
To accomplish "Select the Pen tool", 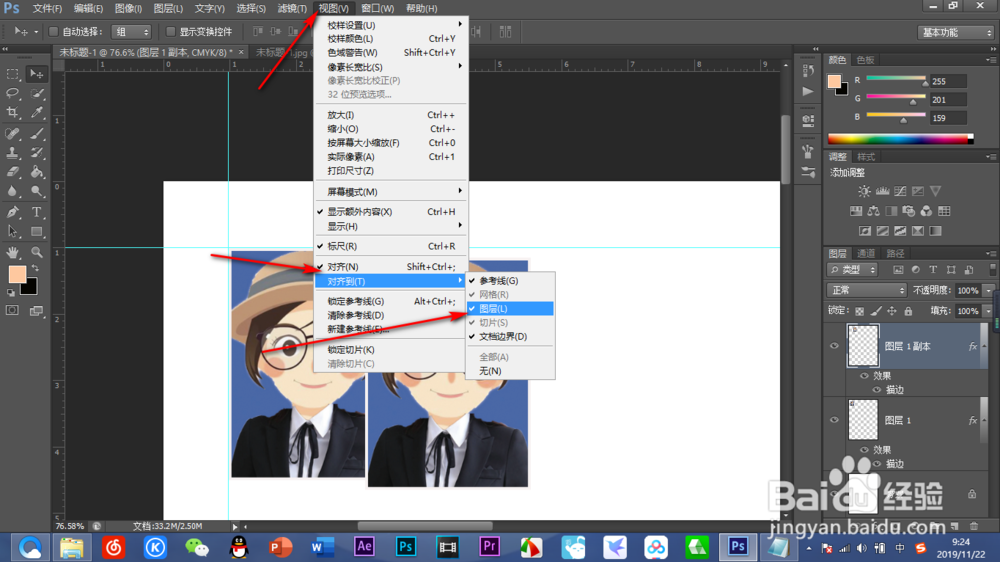I will [12, 212].
